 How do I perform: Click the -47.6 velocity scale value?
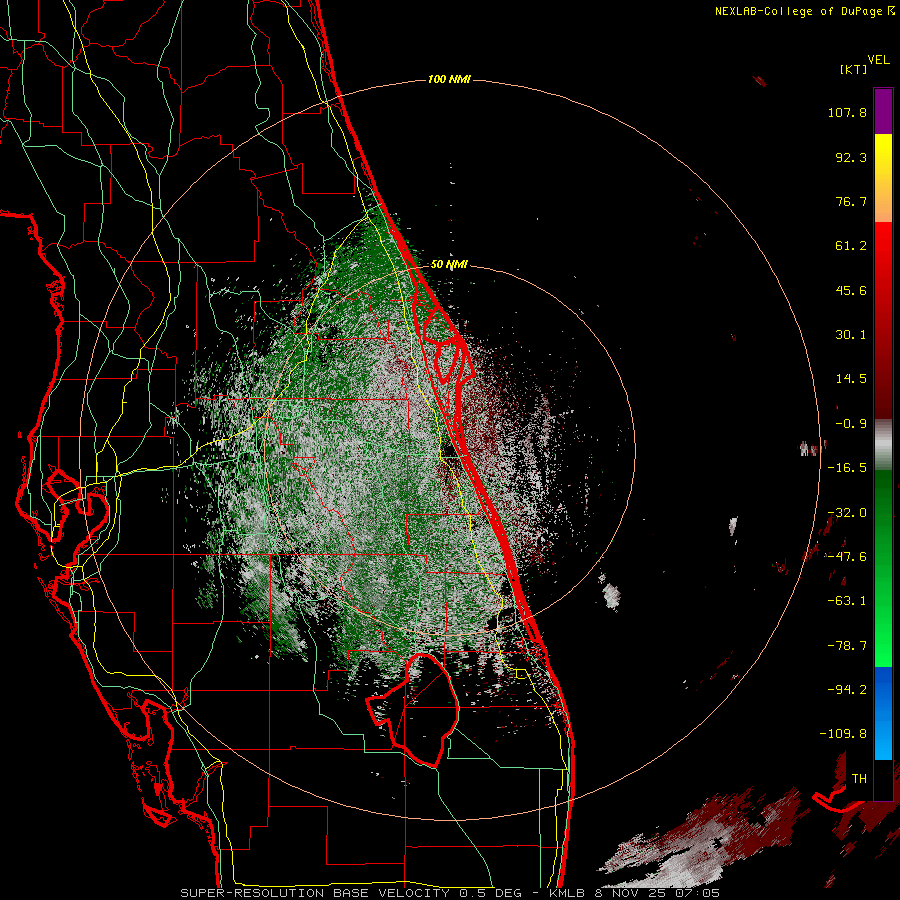tap(847, 557)
